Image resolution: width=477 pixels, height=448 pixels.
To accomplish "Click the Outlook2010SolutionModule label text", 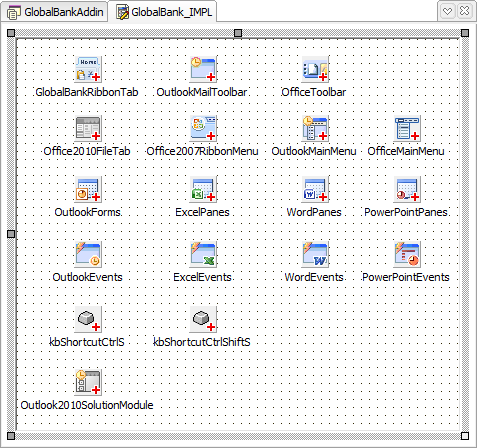I will click(87, 405).
